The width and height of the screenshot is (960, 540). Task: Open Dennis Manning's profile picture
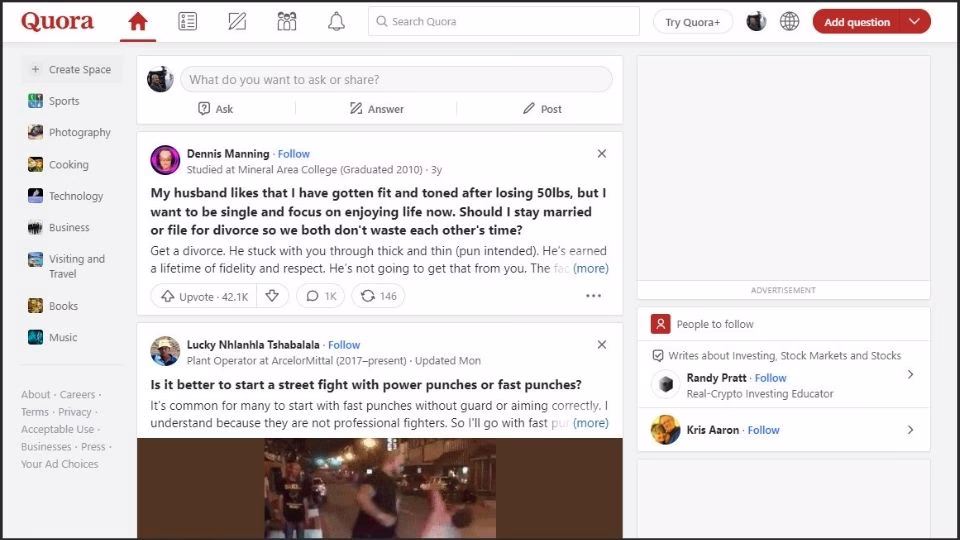pyautogui.click(x=165, y=160)
